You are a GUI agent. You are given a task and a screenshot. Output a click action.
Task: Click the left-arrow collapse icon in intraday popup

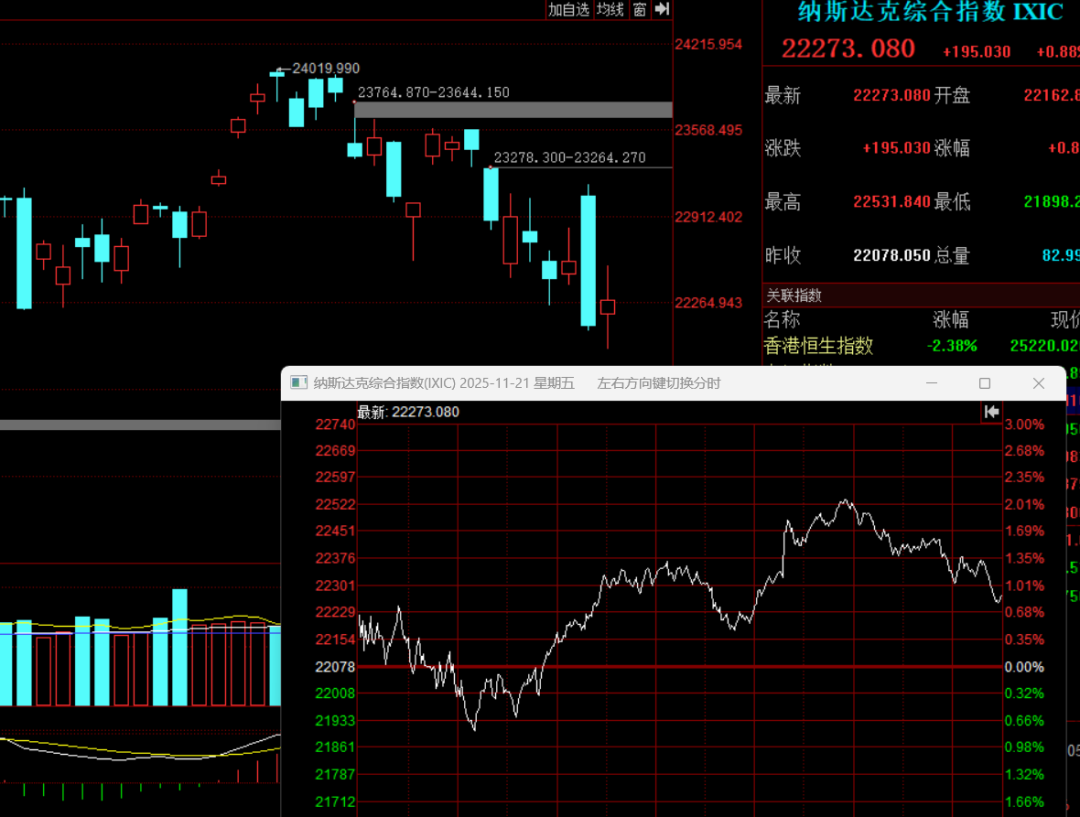(991, 411)
